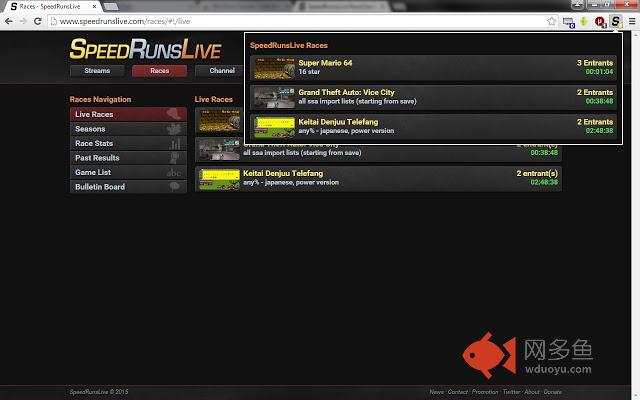Click the Twitter footer link
This screenshot has width=640, height=400.
tap(511, 392)
